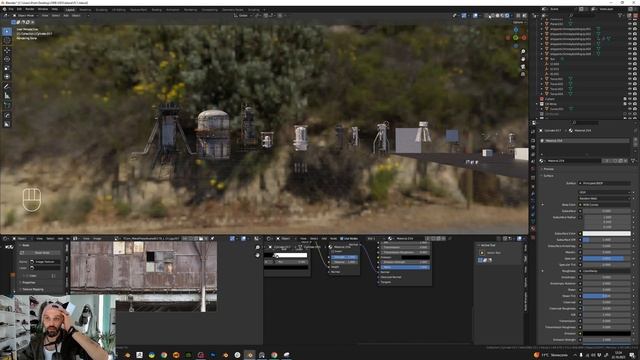Viewport: 640px width, 360px height.
Task: Toggle Use Nodes checkbox in node editor
Action: point(342,238)
